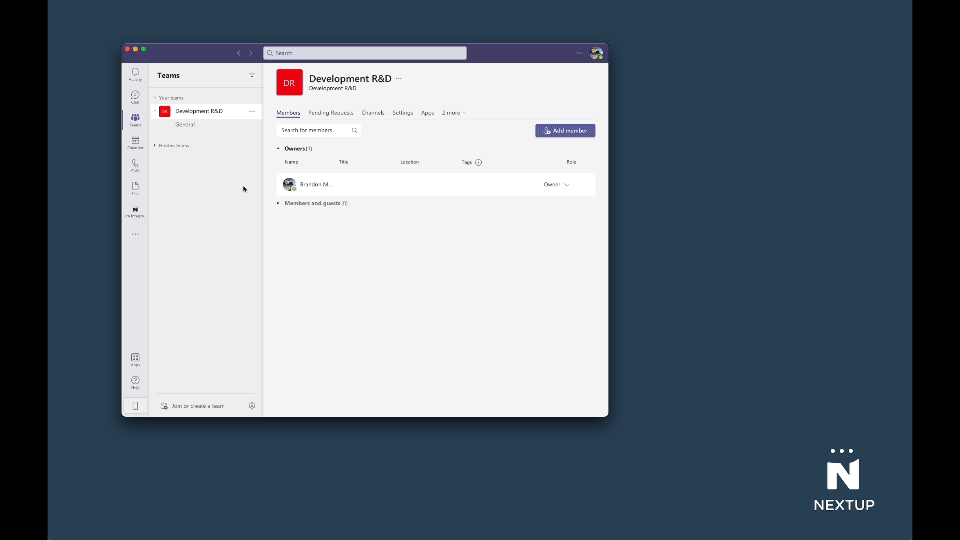The height and width of the screenshot is (540, 960).
Task: Open the Owner role dropdown for Brandon
Action: (557, 184)
